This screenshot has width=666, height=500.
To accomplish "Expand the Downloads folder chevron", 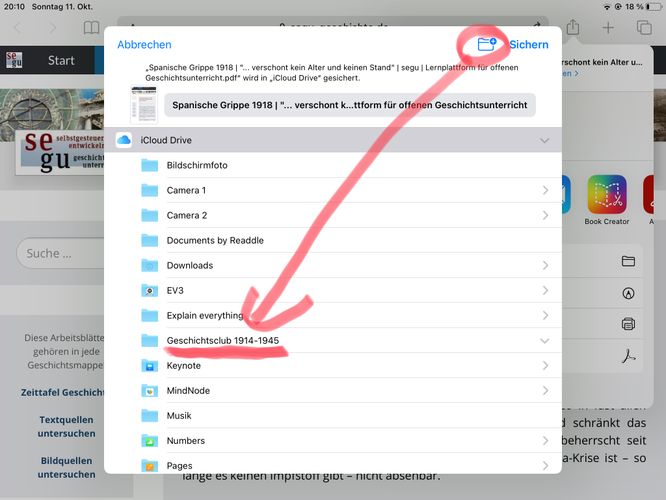I will coord(545,266).
